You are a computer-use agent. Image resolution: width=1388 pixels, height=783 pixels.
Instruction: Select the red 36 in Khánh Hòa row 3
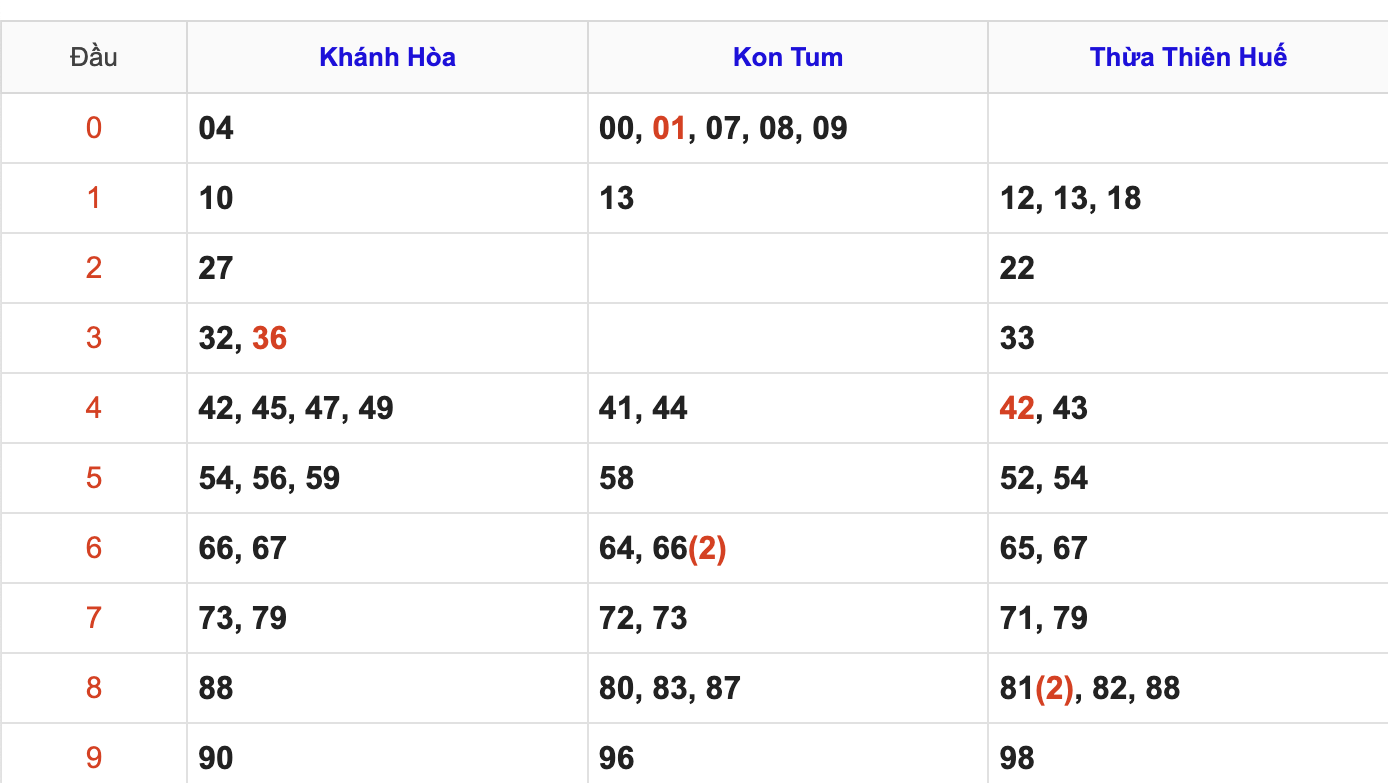click(x=269, y=338)
